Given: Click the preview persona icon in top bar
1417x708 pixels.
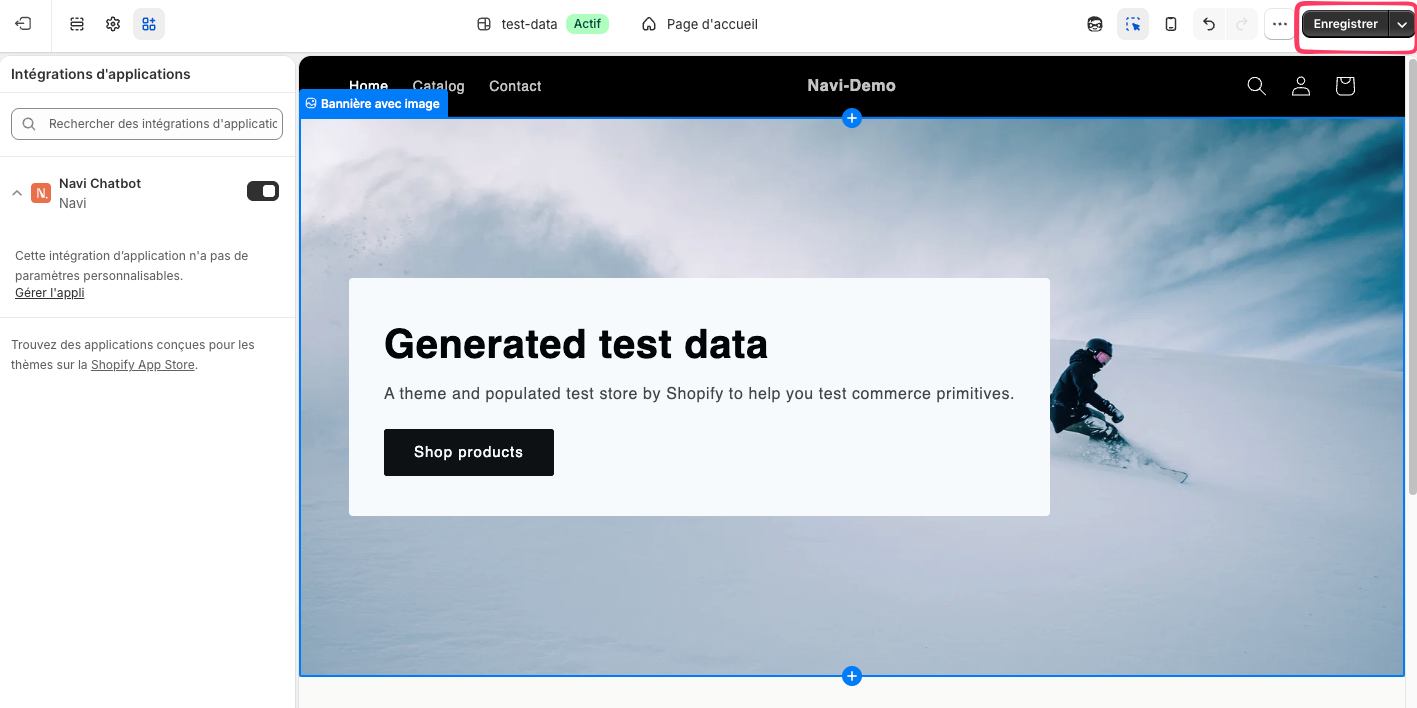Looking at the screenshot, I should 1095,24.
